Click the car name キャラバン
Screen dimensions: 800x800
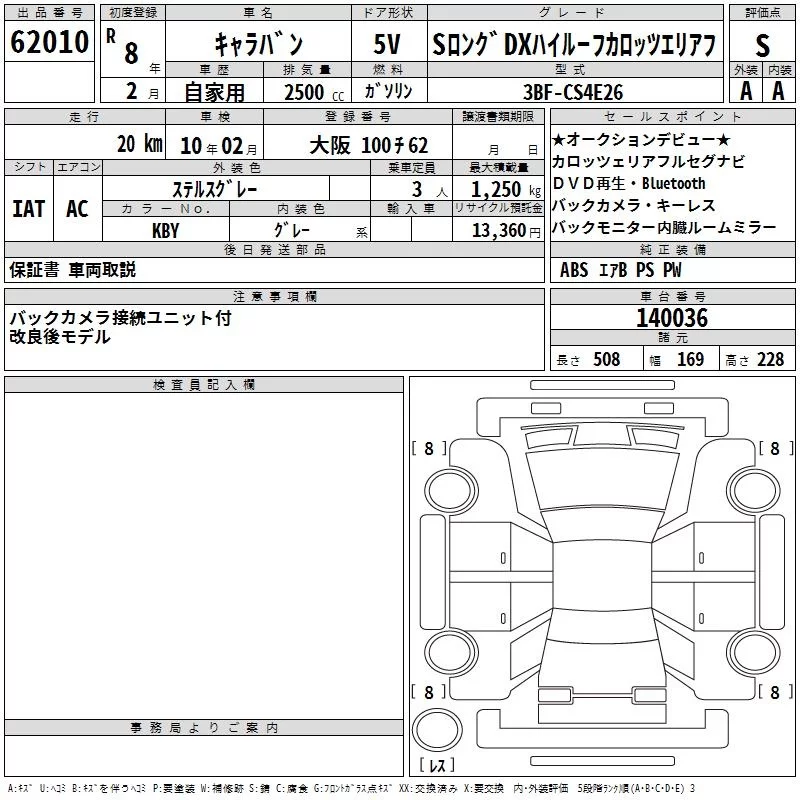coord(258,45)
